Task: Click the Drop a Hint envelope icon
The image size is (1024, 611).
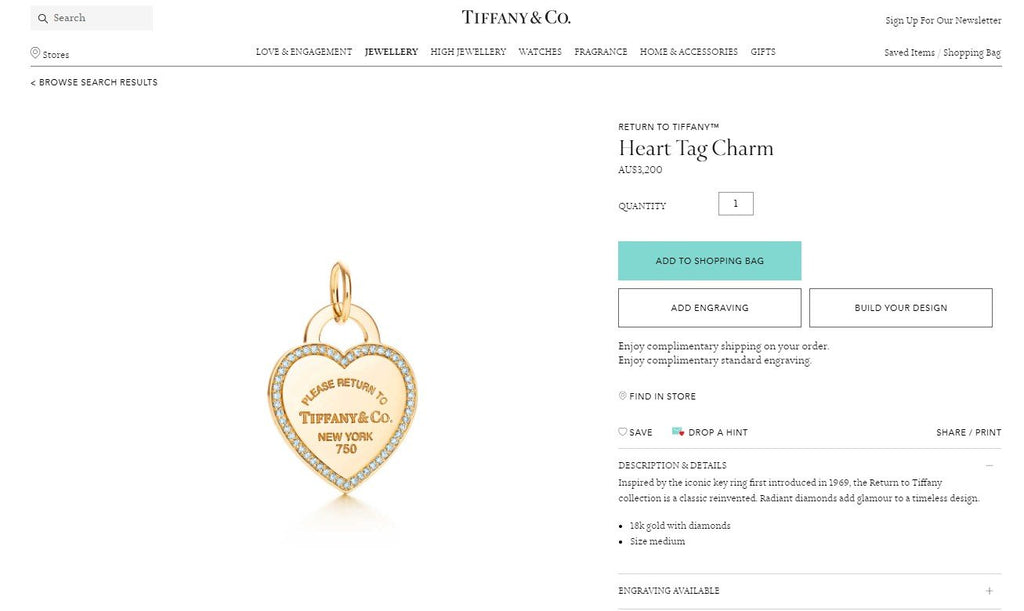Action: pos(677,431)
